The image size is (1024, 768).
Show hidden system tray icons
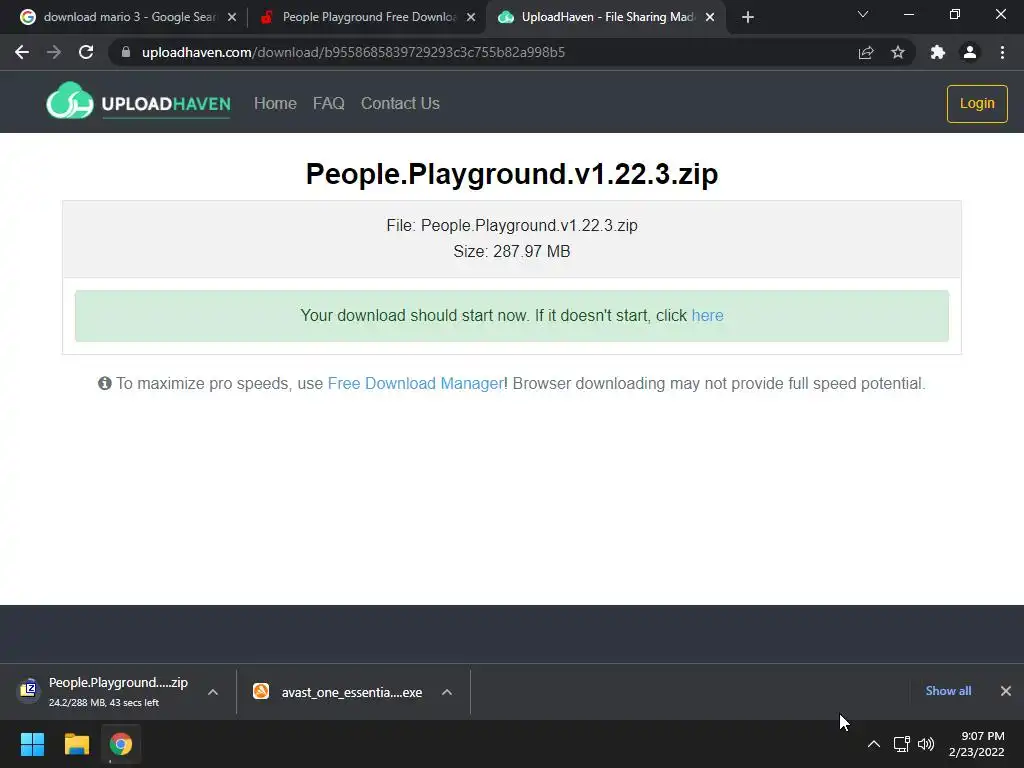pos(874,744)
